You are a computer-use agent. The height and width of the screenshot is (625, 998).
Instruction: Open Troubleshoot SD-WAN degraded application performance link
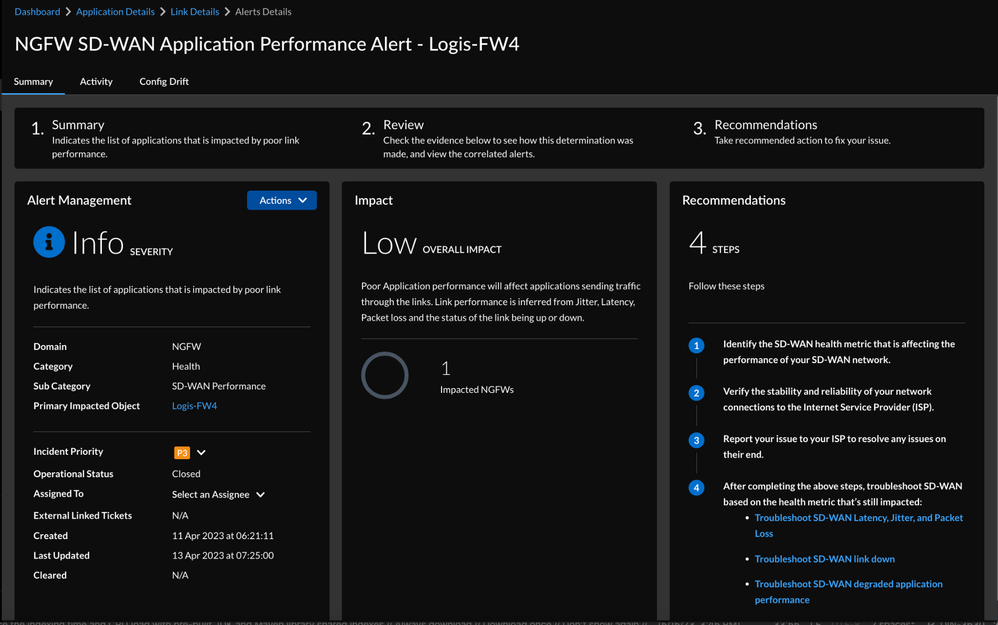pyautogui.click(x=848, y=584)
